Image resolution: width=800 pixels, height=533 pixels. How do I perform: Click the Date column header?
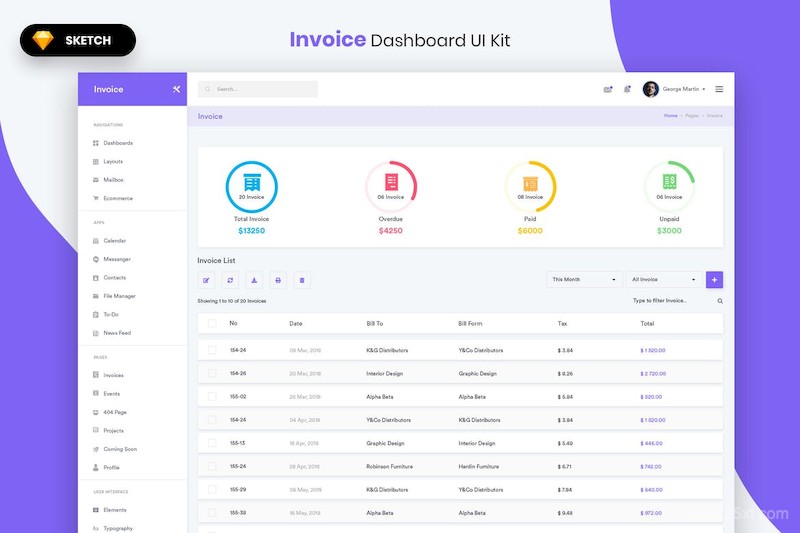coord(295,323)
